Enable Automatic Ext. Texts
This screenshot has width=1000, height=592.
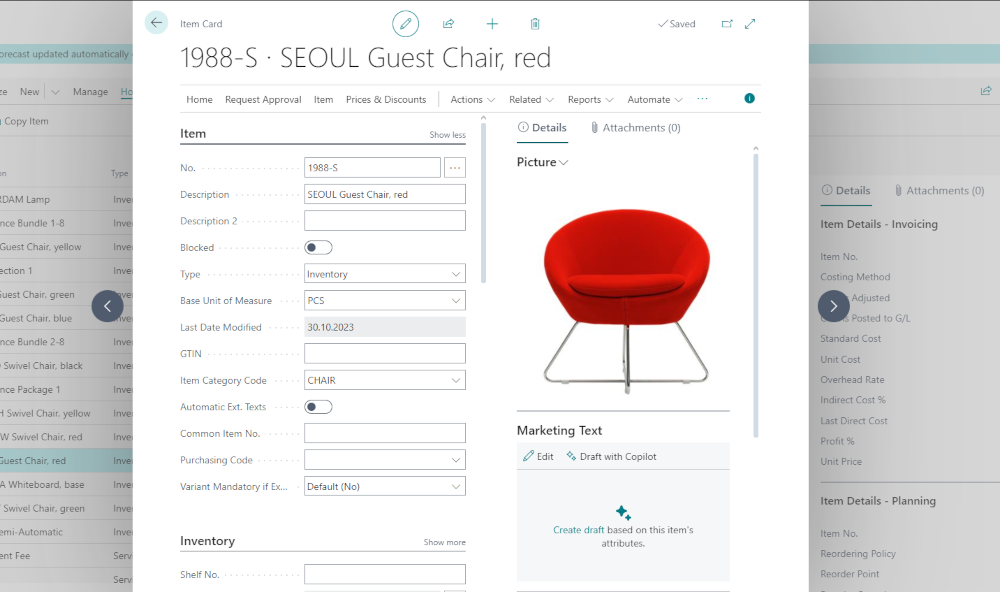tap(318, 406)
